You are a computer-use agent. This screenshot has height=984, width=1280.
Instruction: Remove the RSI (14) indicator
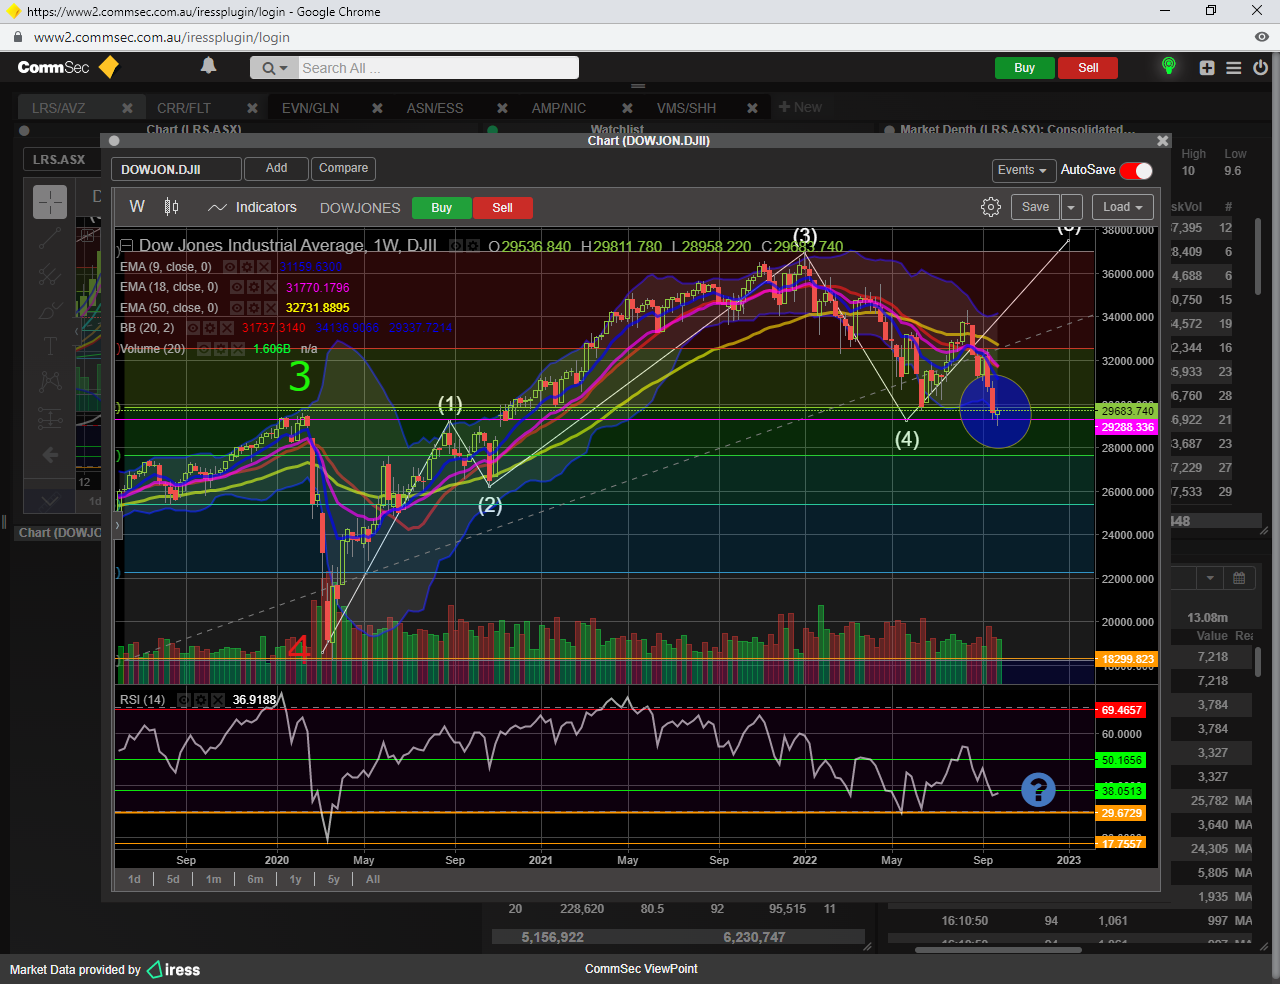(x=217, y=700)
